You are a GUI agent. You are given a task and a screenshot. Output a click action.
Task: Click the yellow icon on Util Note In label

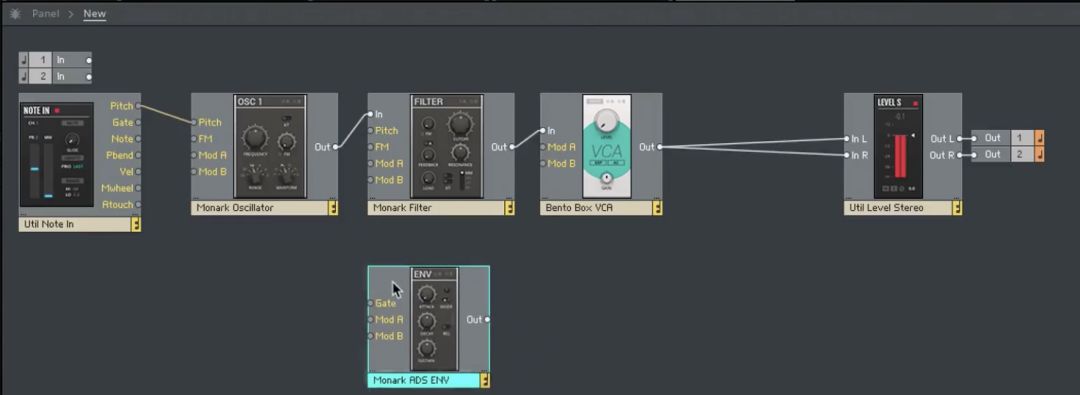[136, 224]
